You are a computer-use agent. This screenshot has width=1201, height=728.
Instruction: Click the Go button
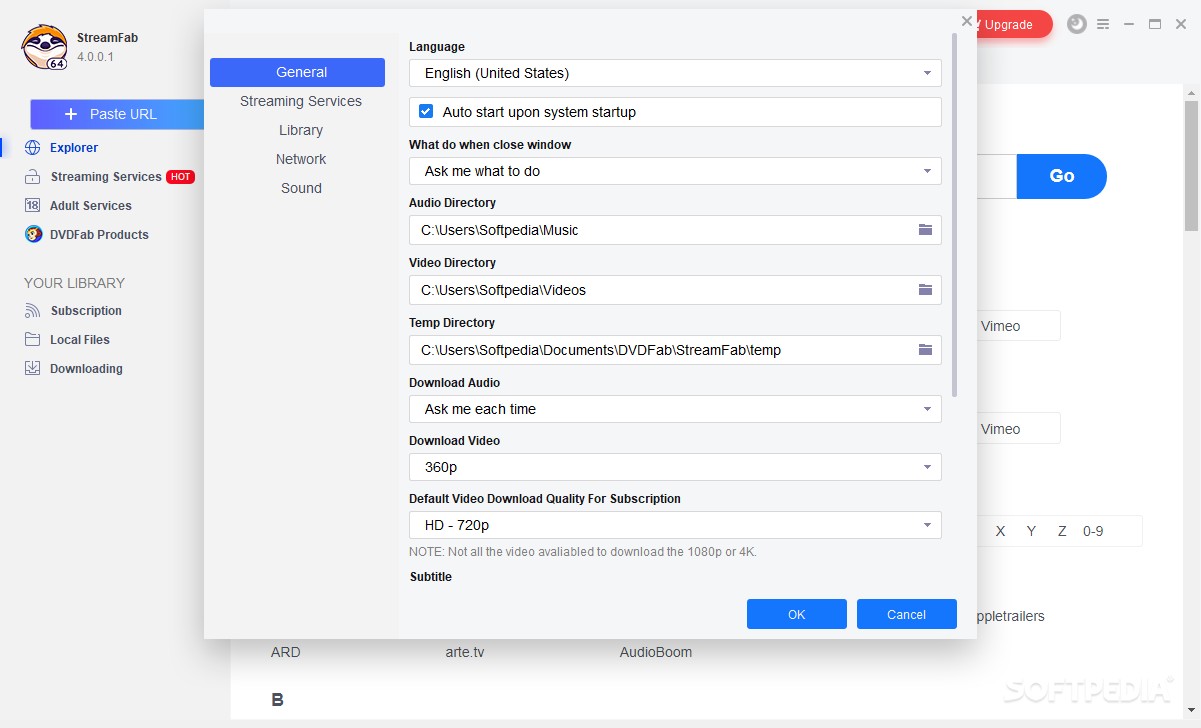(1062, 176)
